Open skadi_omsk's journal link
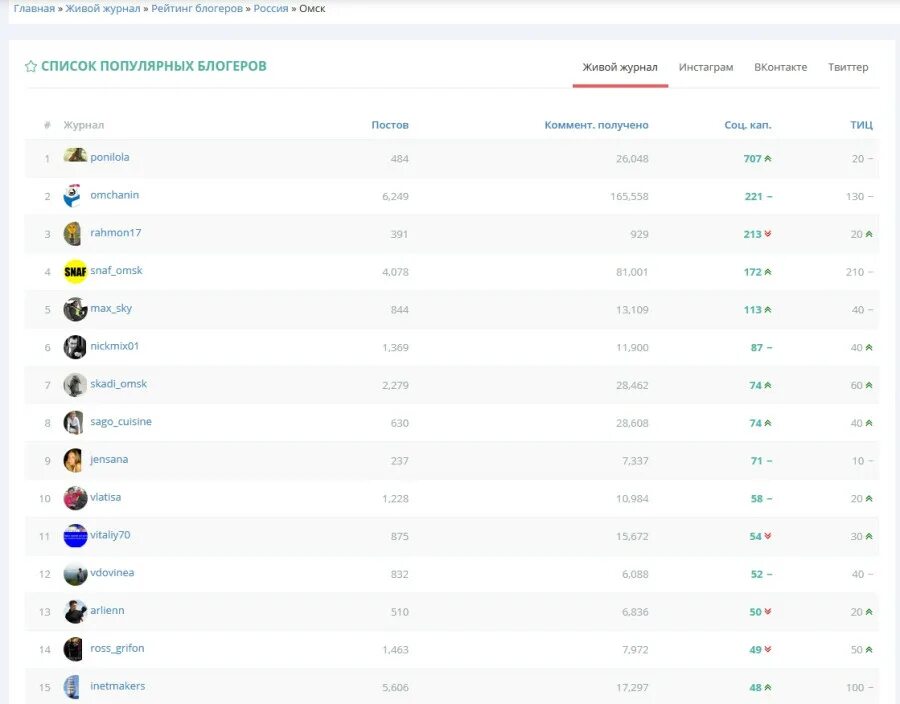Screen dimensions: 900x704 click(119, 384)
